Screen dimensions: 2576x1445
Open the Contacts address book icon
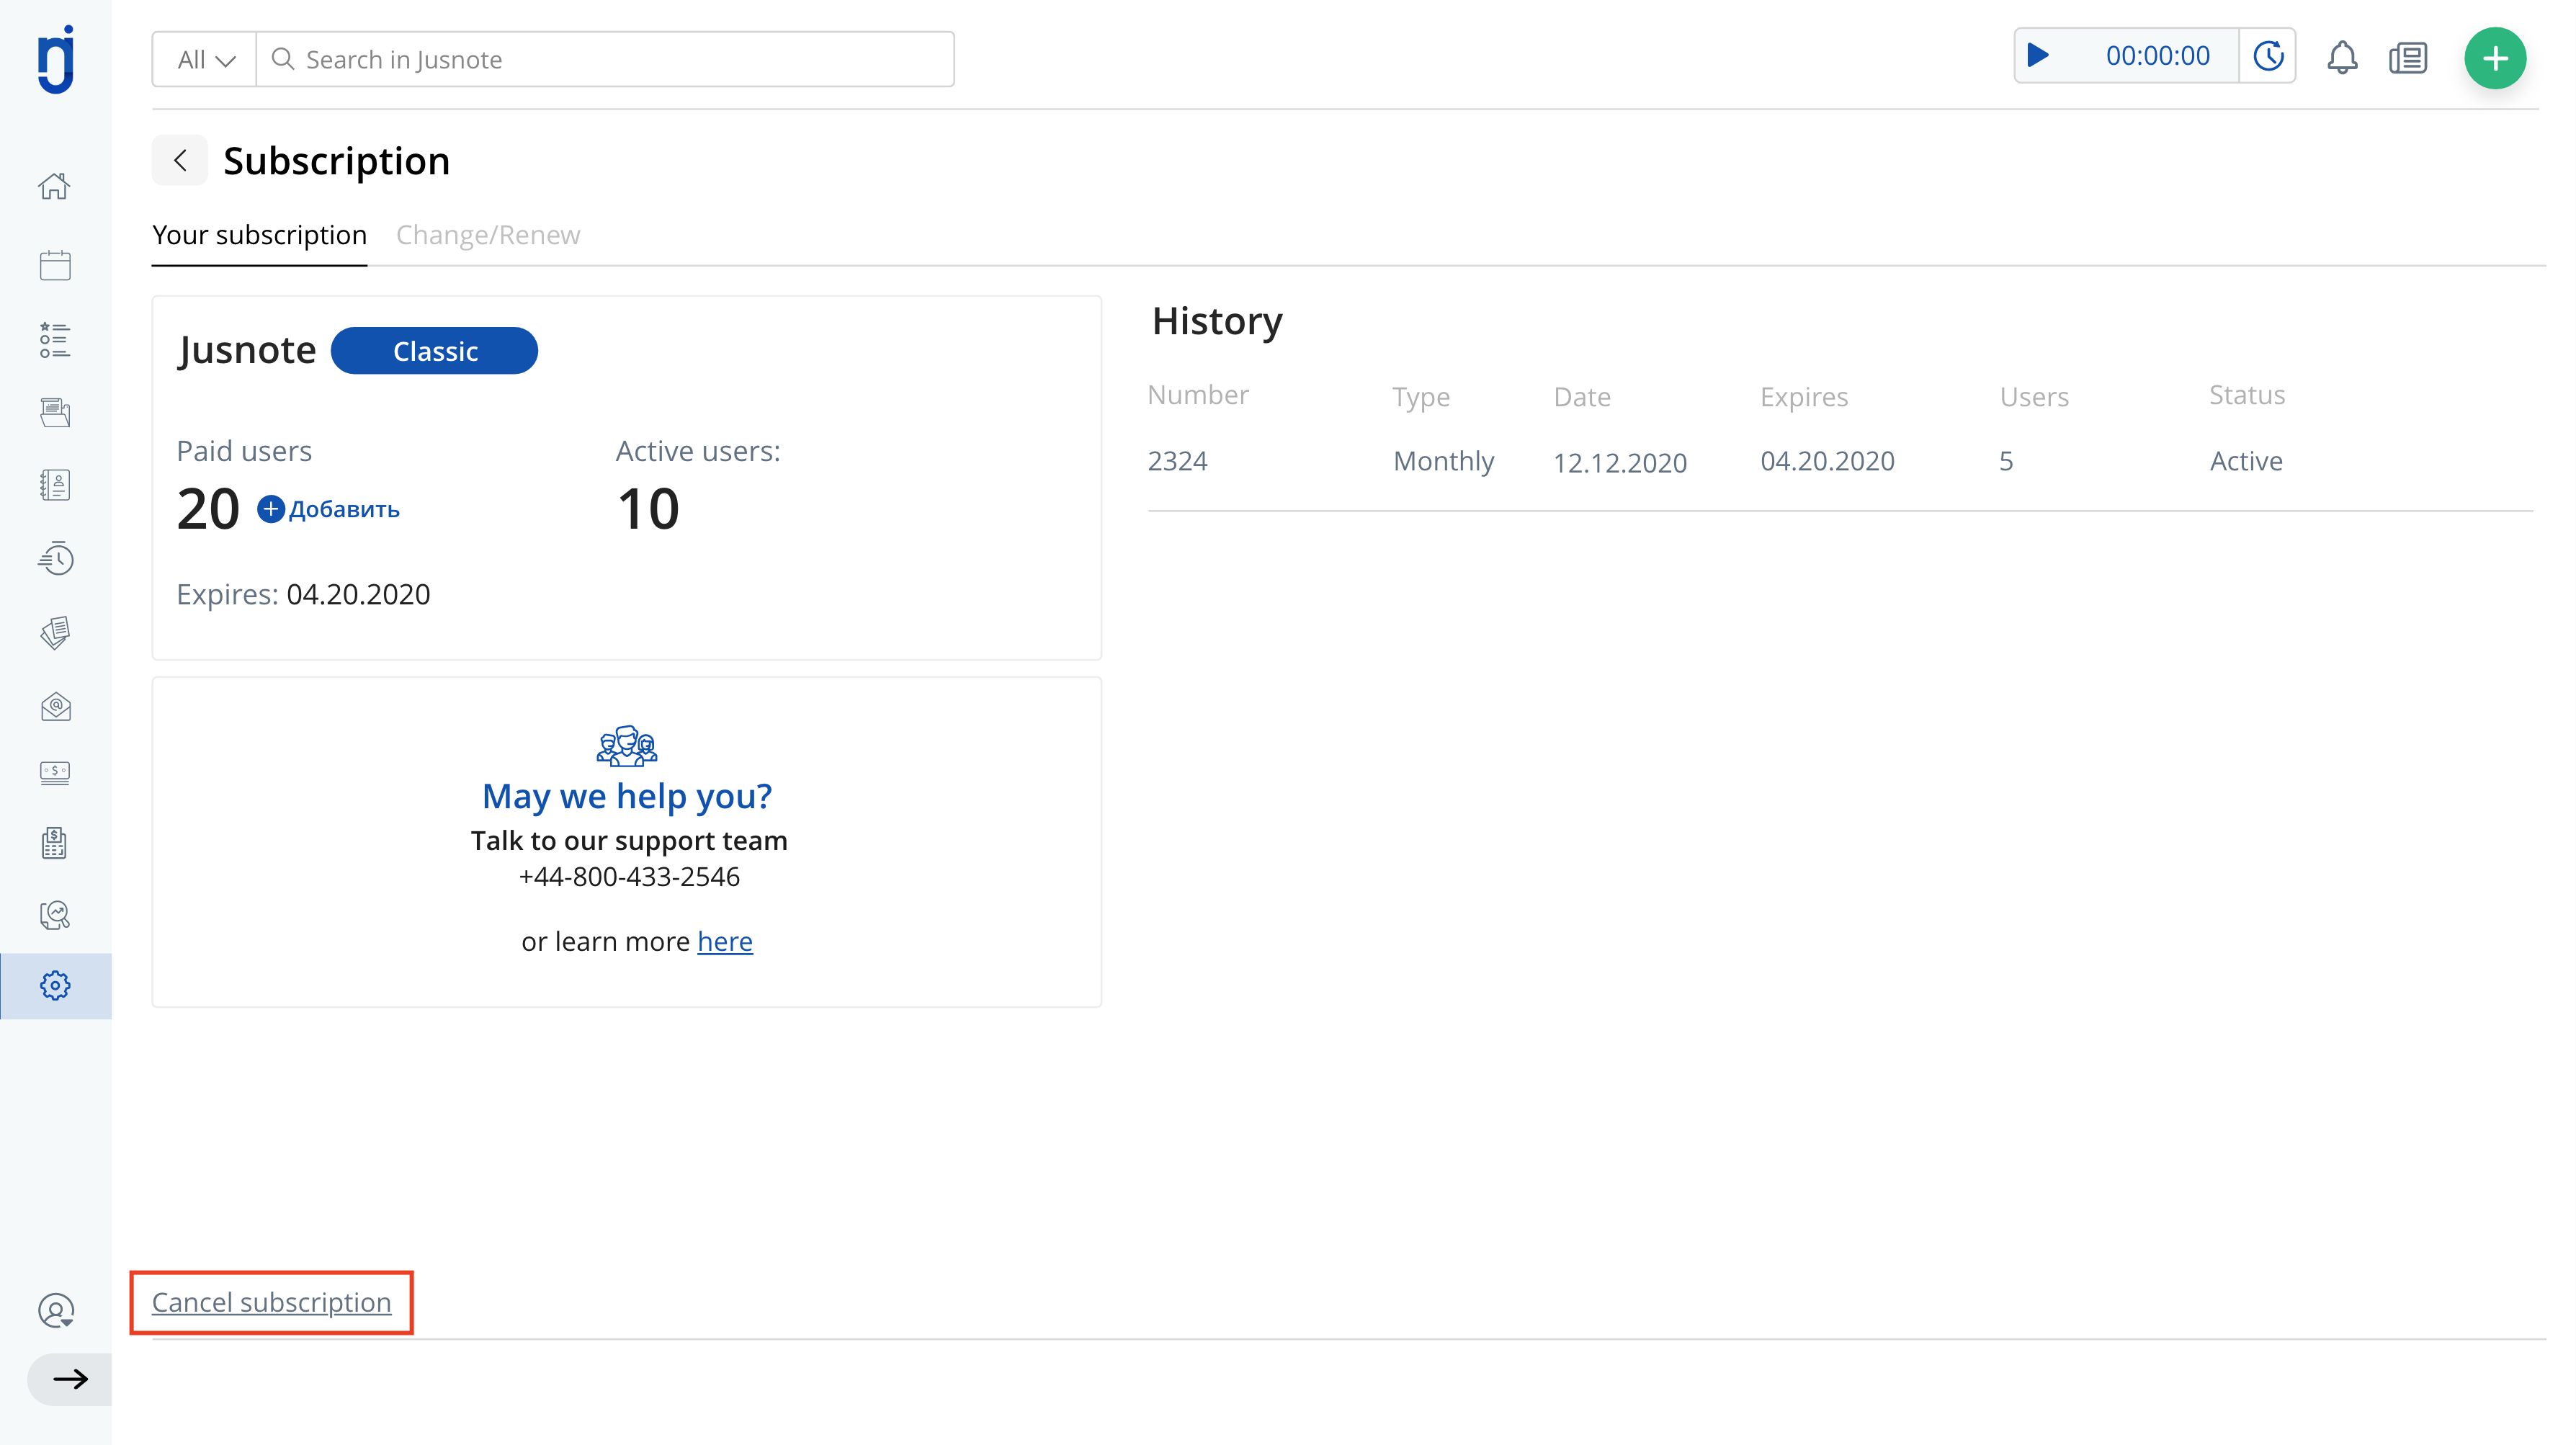point(55,485)
